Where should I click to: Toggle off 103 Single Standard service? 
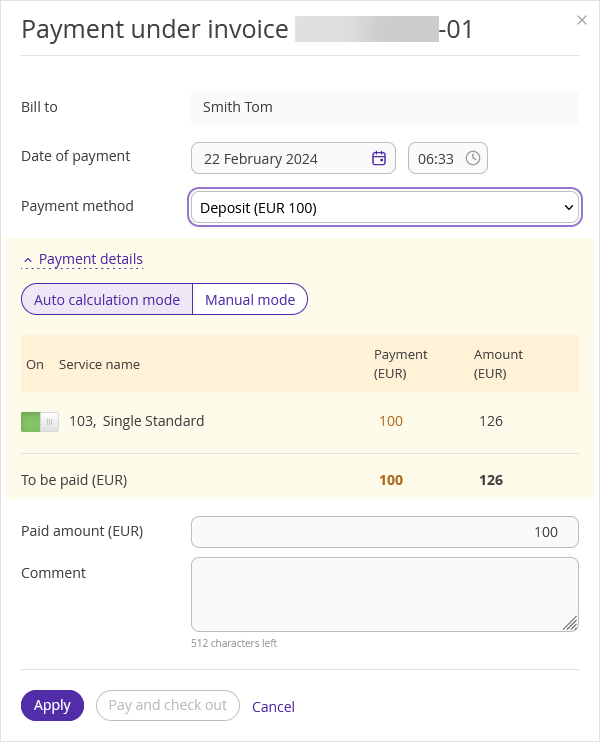(x=40, y=422)
